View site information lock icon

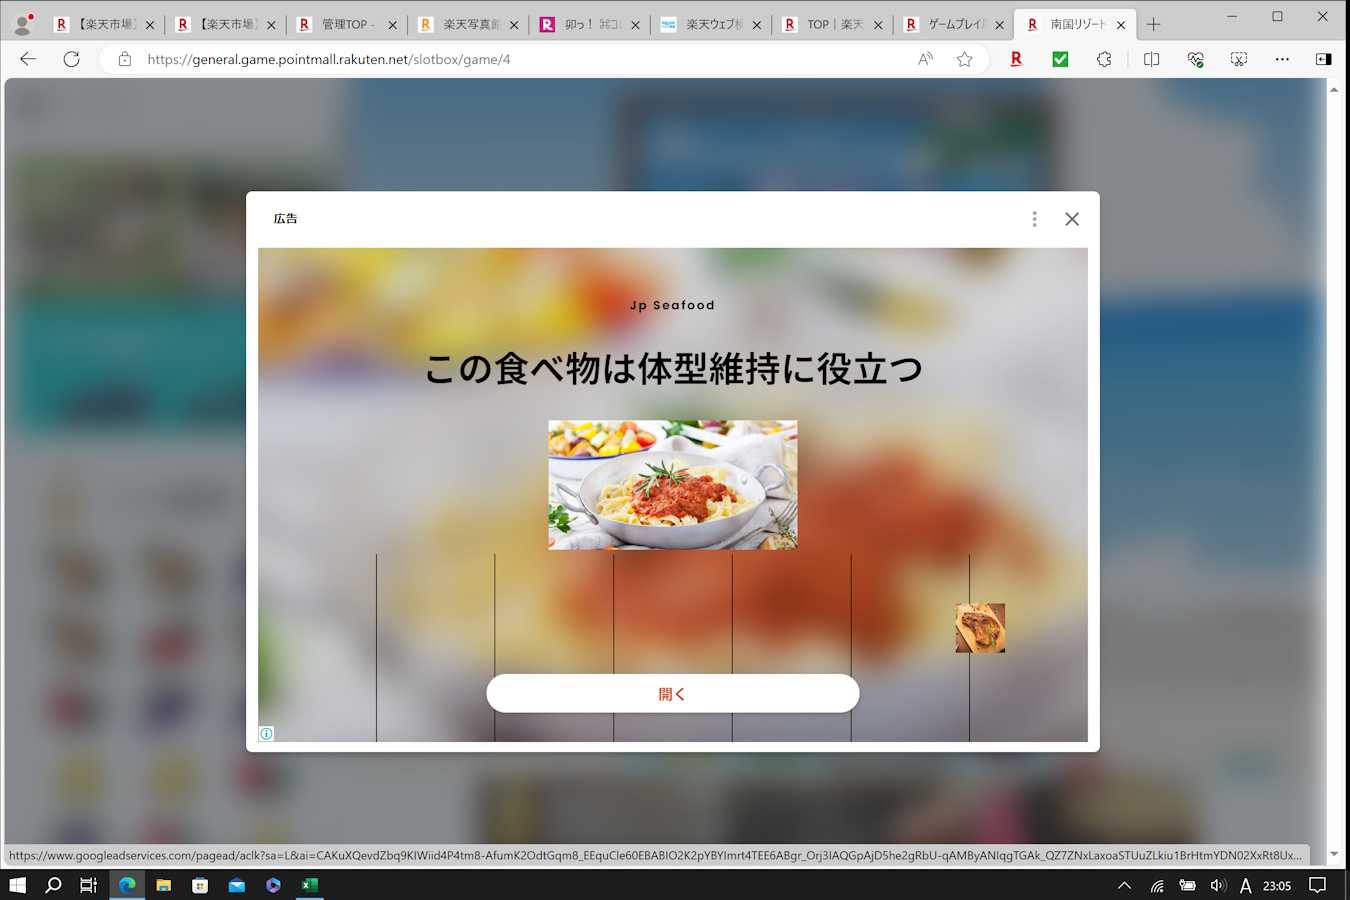click(x=125, y=59)
